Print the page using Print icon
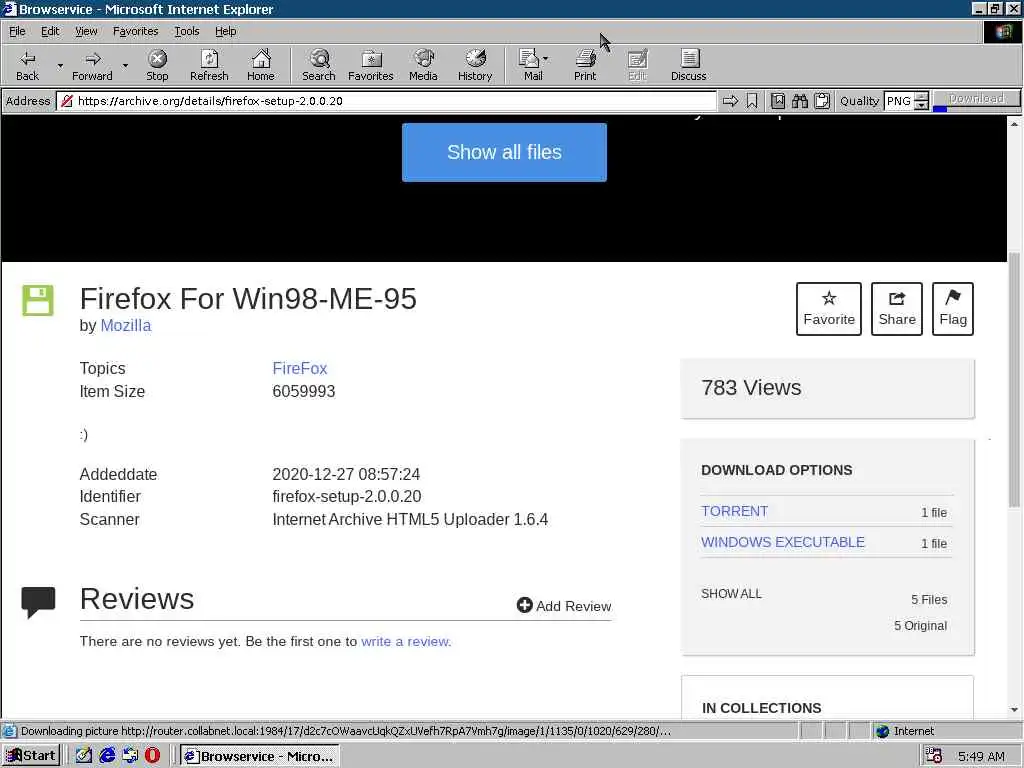Viewport: 1024px width, 768px height. click(585, 65)
